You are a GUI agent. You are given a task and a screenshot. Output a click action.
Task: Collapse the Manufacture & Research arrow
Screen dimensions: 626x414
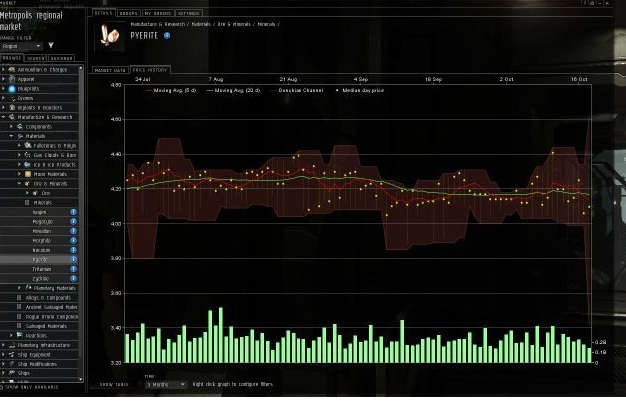click(3, 117)
